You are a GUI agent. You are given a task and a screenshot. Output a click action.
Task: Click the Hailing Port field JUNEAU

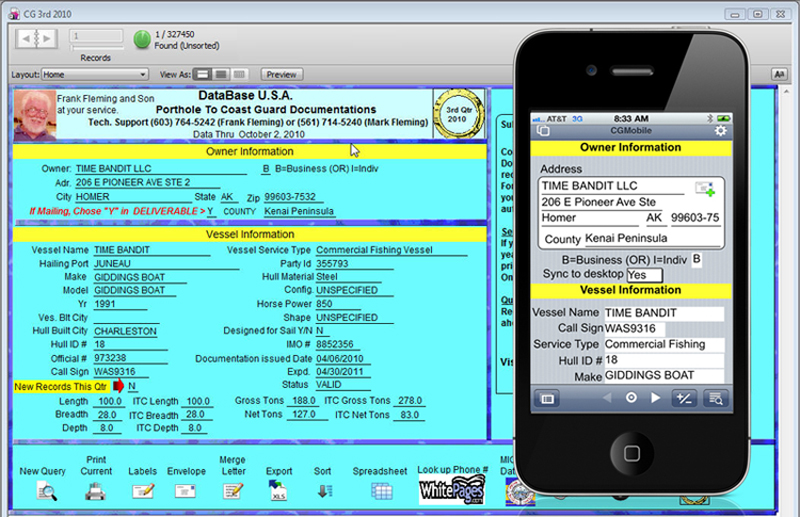[x=166, y=264]
